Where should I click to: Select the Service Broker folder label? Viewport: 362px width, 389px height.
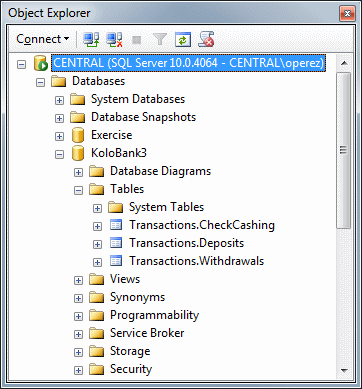click(x=147, y=333)
